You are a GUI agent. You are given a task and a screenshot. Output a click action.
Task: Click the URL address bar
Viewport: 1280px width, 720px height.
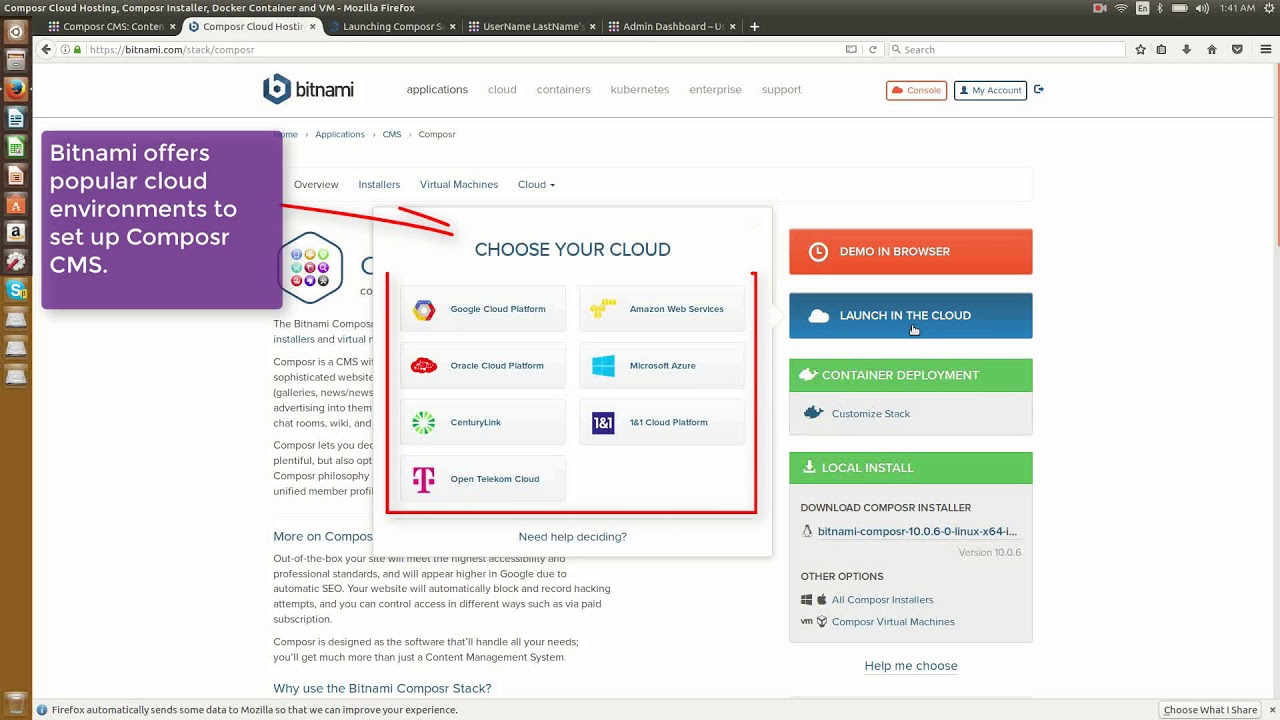[x=460, y=49]
